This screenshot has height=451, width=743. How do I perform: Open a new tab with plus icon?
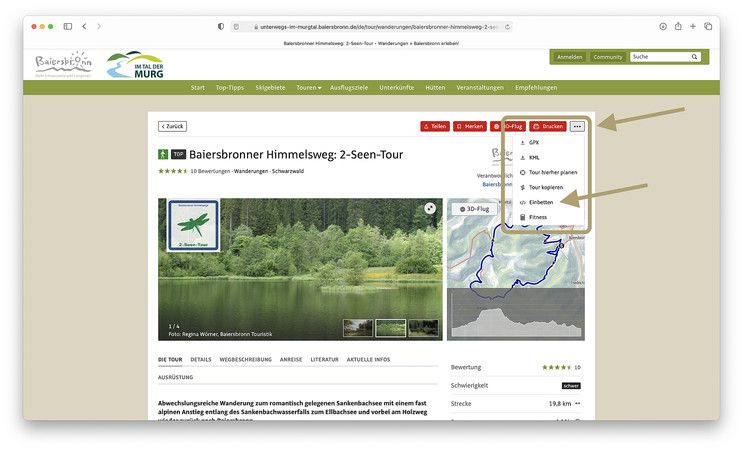click(693, 27)
